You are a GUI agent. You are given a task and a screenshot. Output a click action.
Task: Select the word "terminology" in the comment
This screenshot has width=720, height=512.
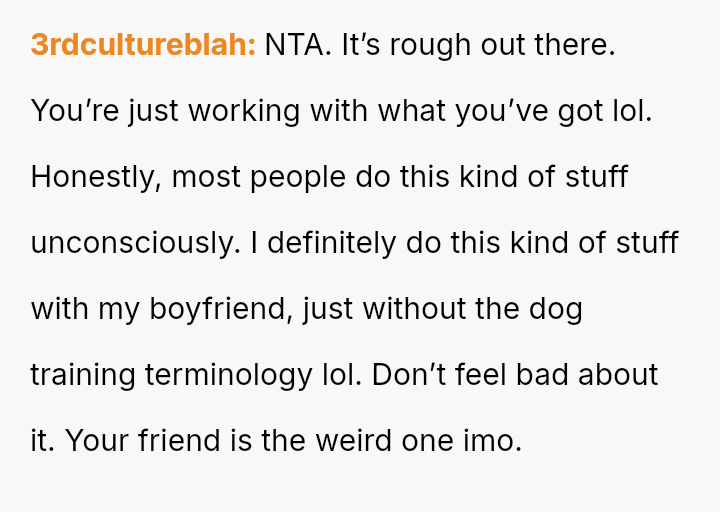pyautogui.click(x=228, y=375)
